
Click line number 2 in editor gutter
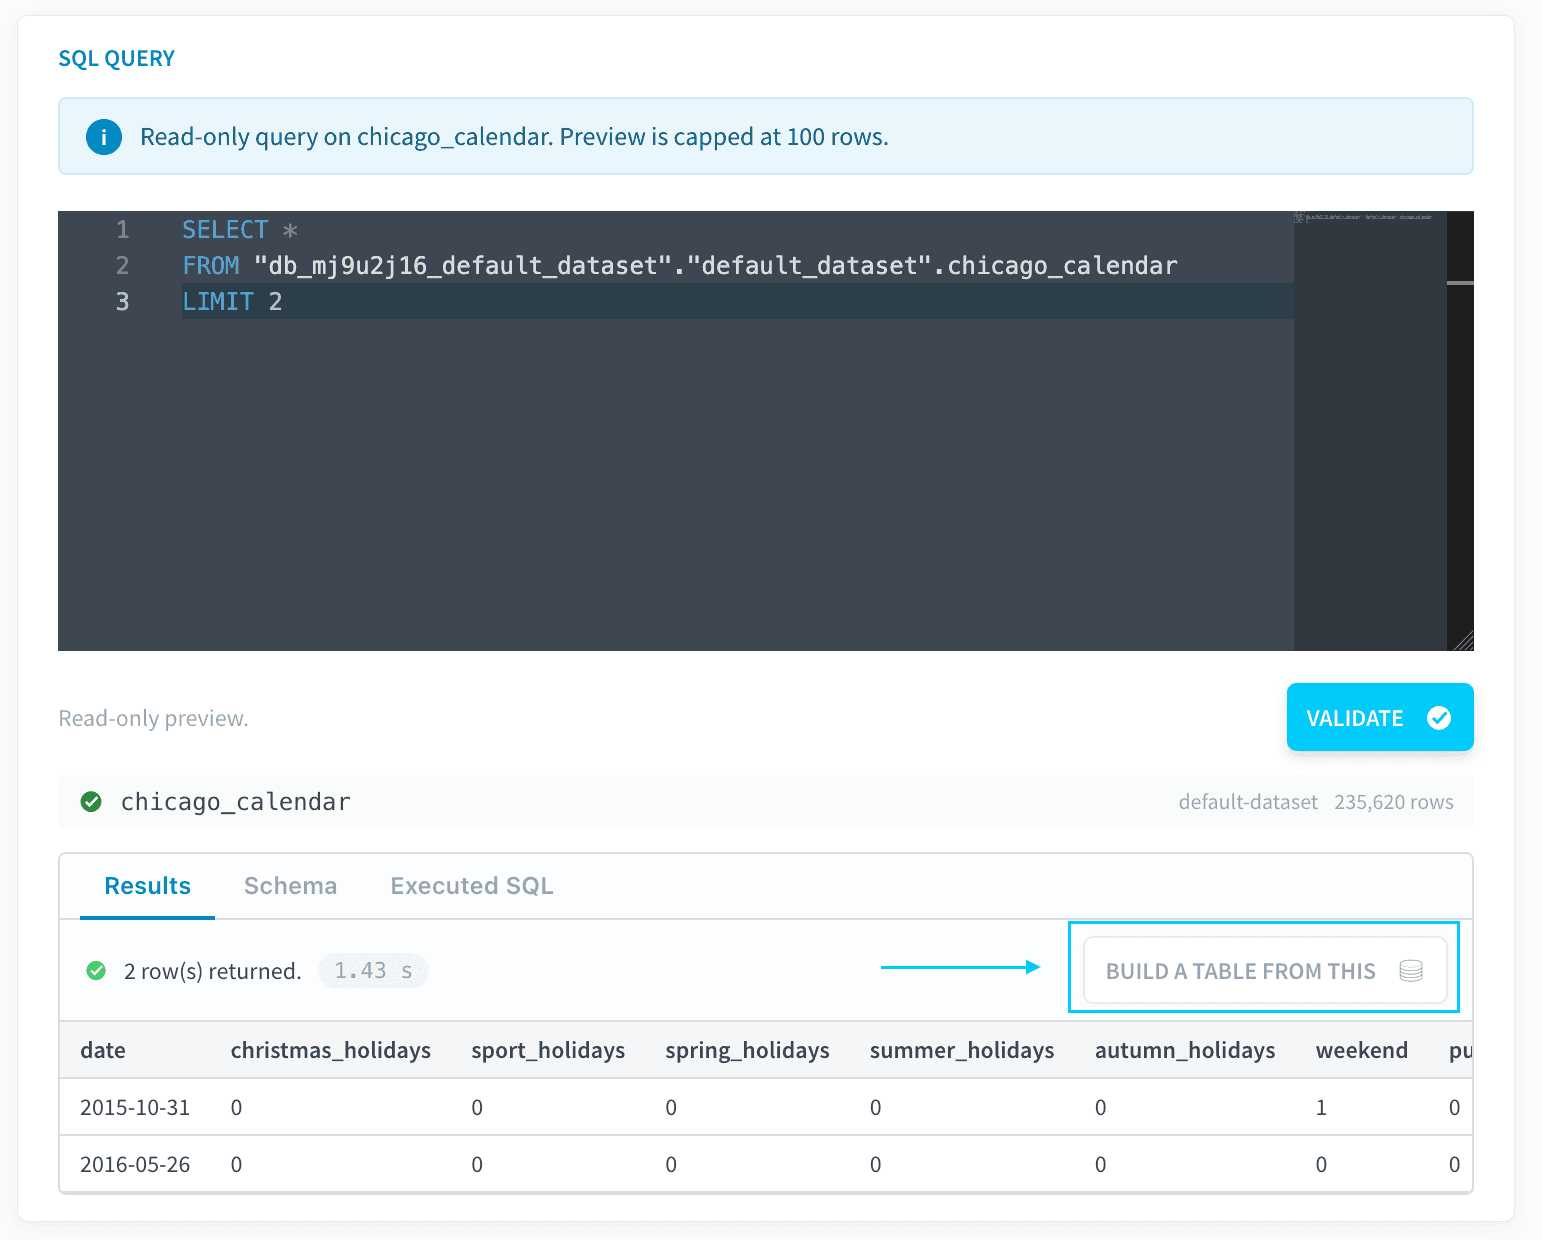click(122, 265)
